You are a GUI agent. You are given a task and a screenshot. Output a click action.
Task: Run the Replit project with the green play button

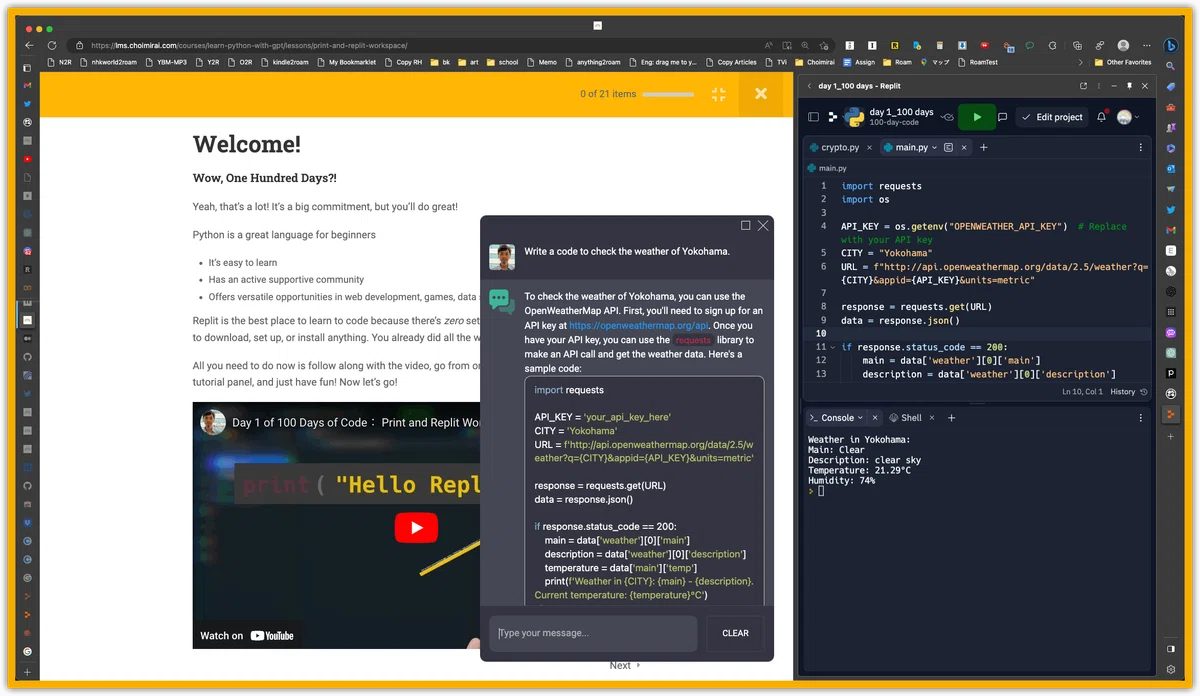977,117
